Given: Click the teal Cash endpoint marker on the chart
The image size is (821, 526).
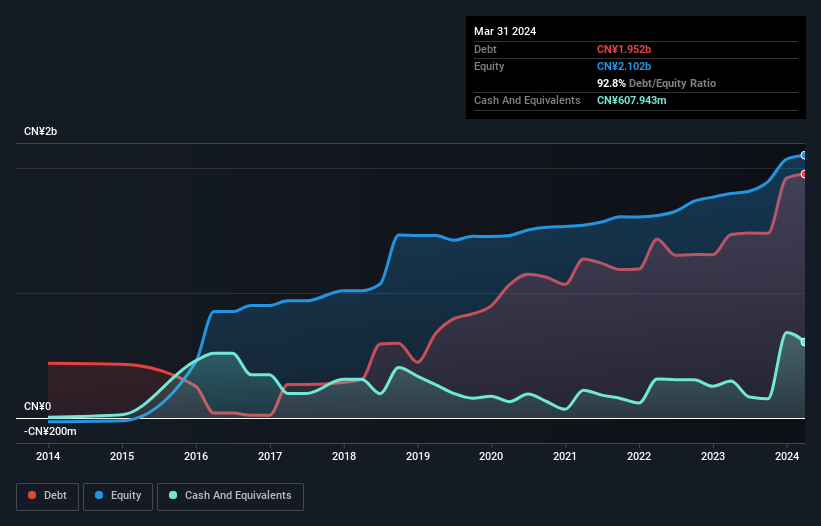Looking at the screenshot, I should [804, 342].
